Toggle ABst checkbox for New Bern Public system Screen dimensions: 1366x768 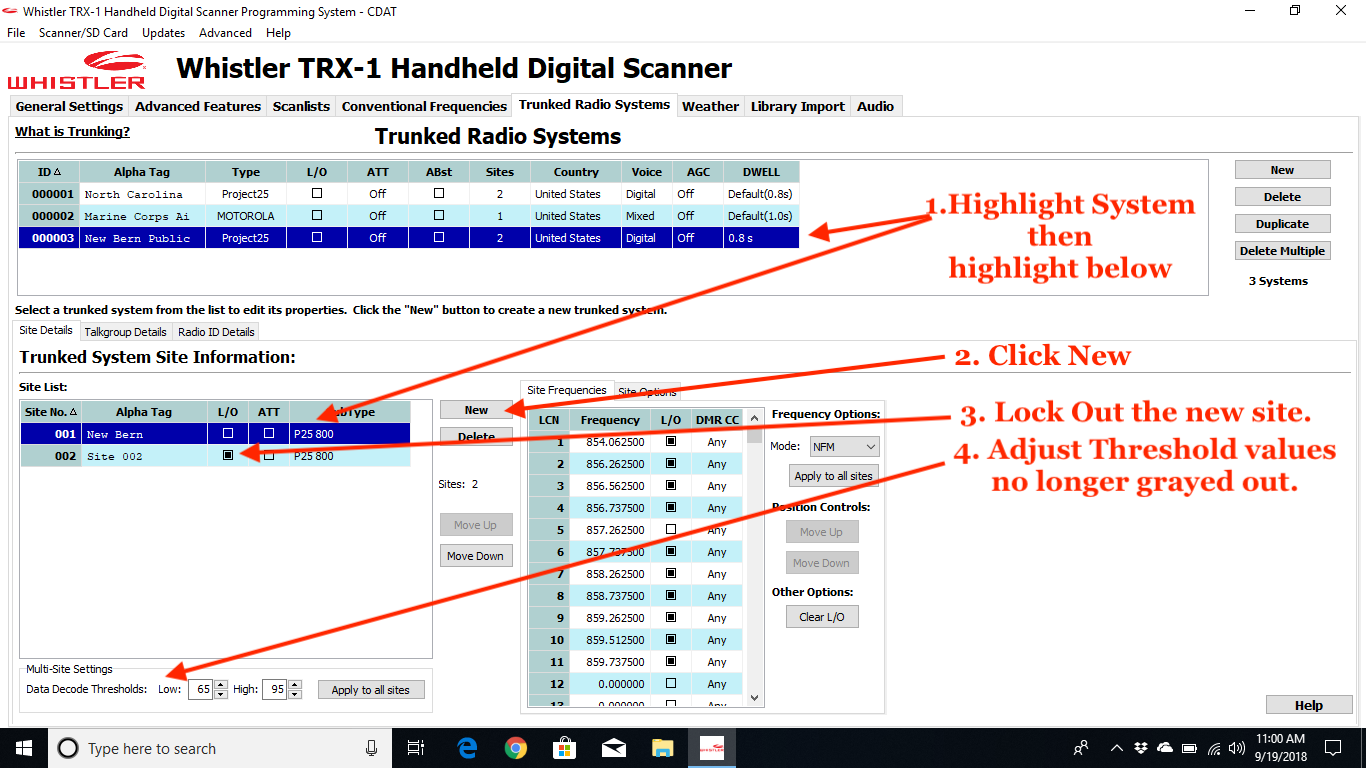[x=439, y=238]
